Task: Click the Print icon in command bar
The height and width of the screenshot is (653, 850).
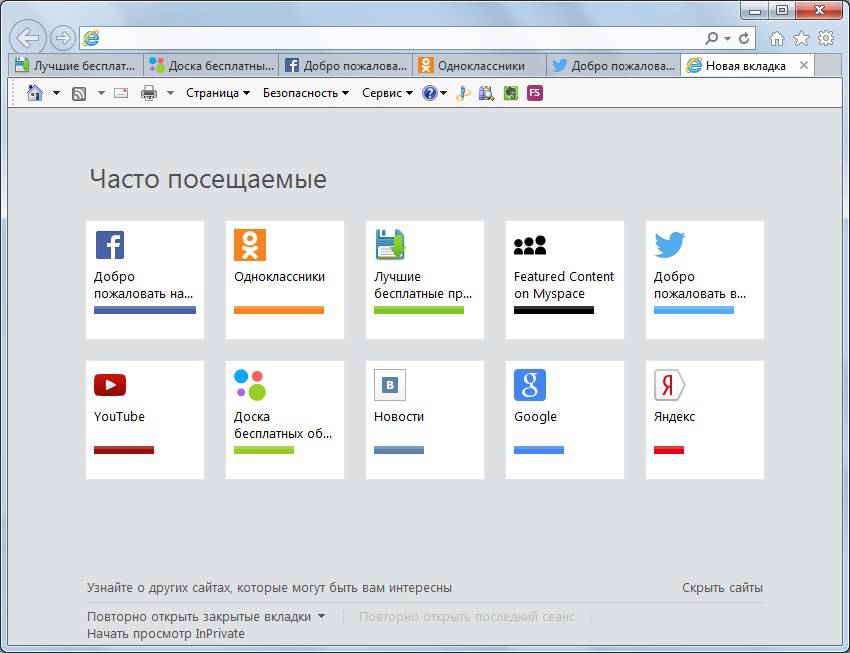Action: (149, 93)
